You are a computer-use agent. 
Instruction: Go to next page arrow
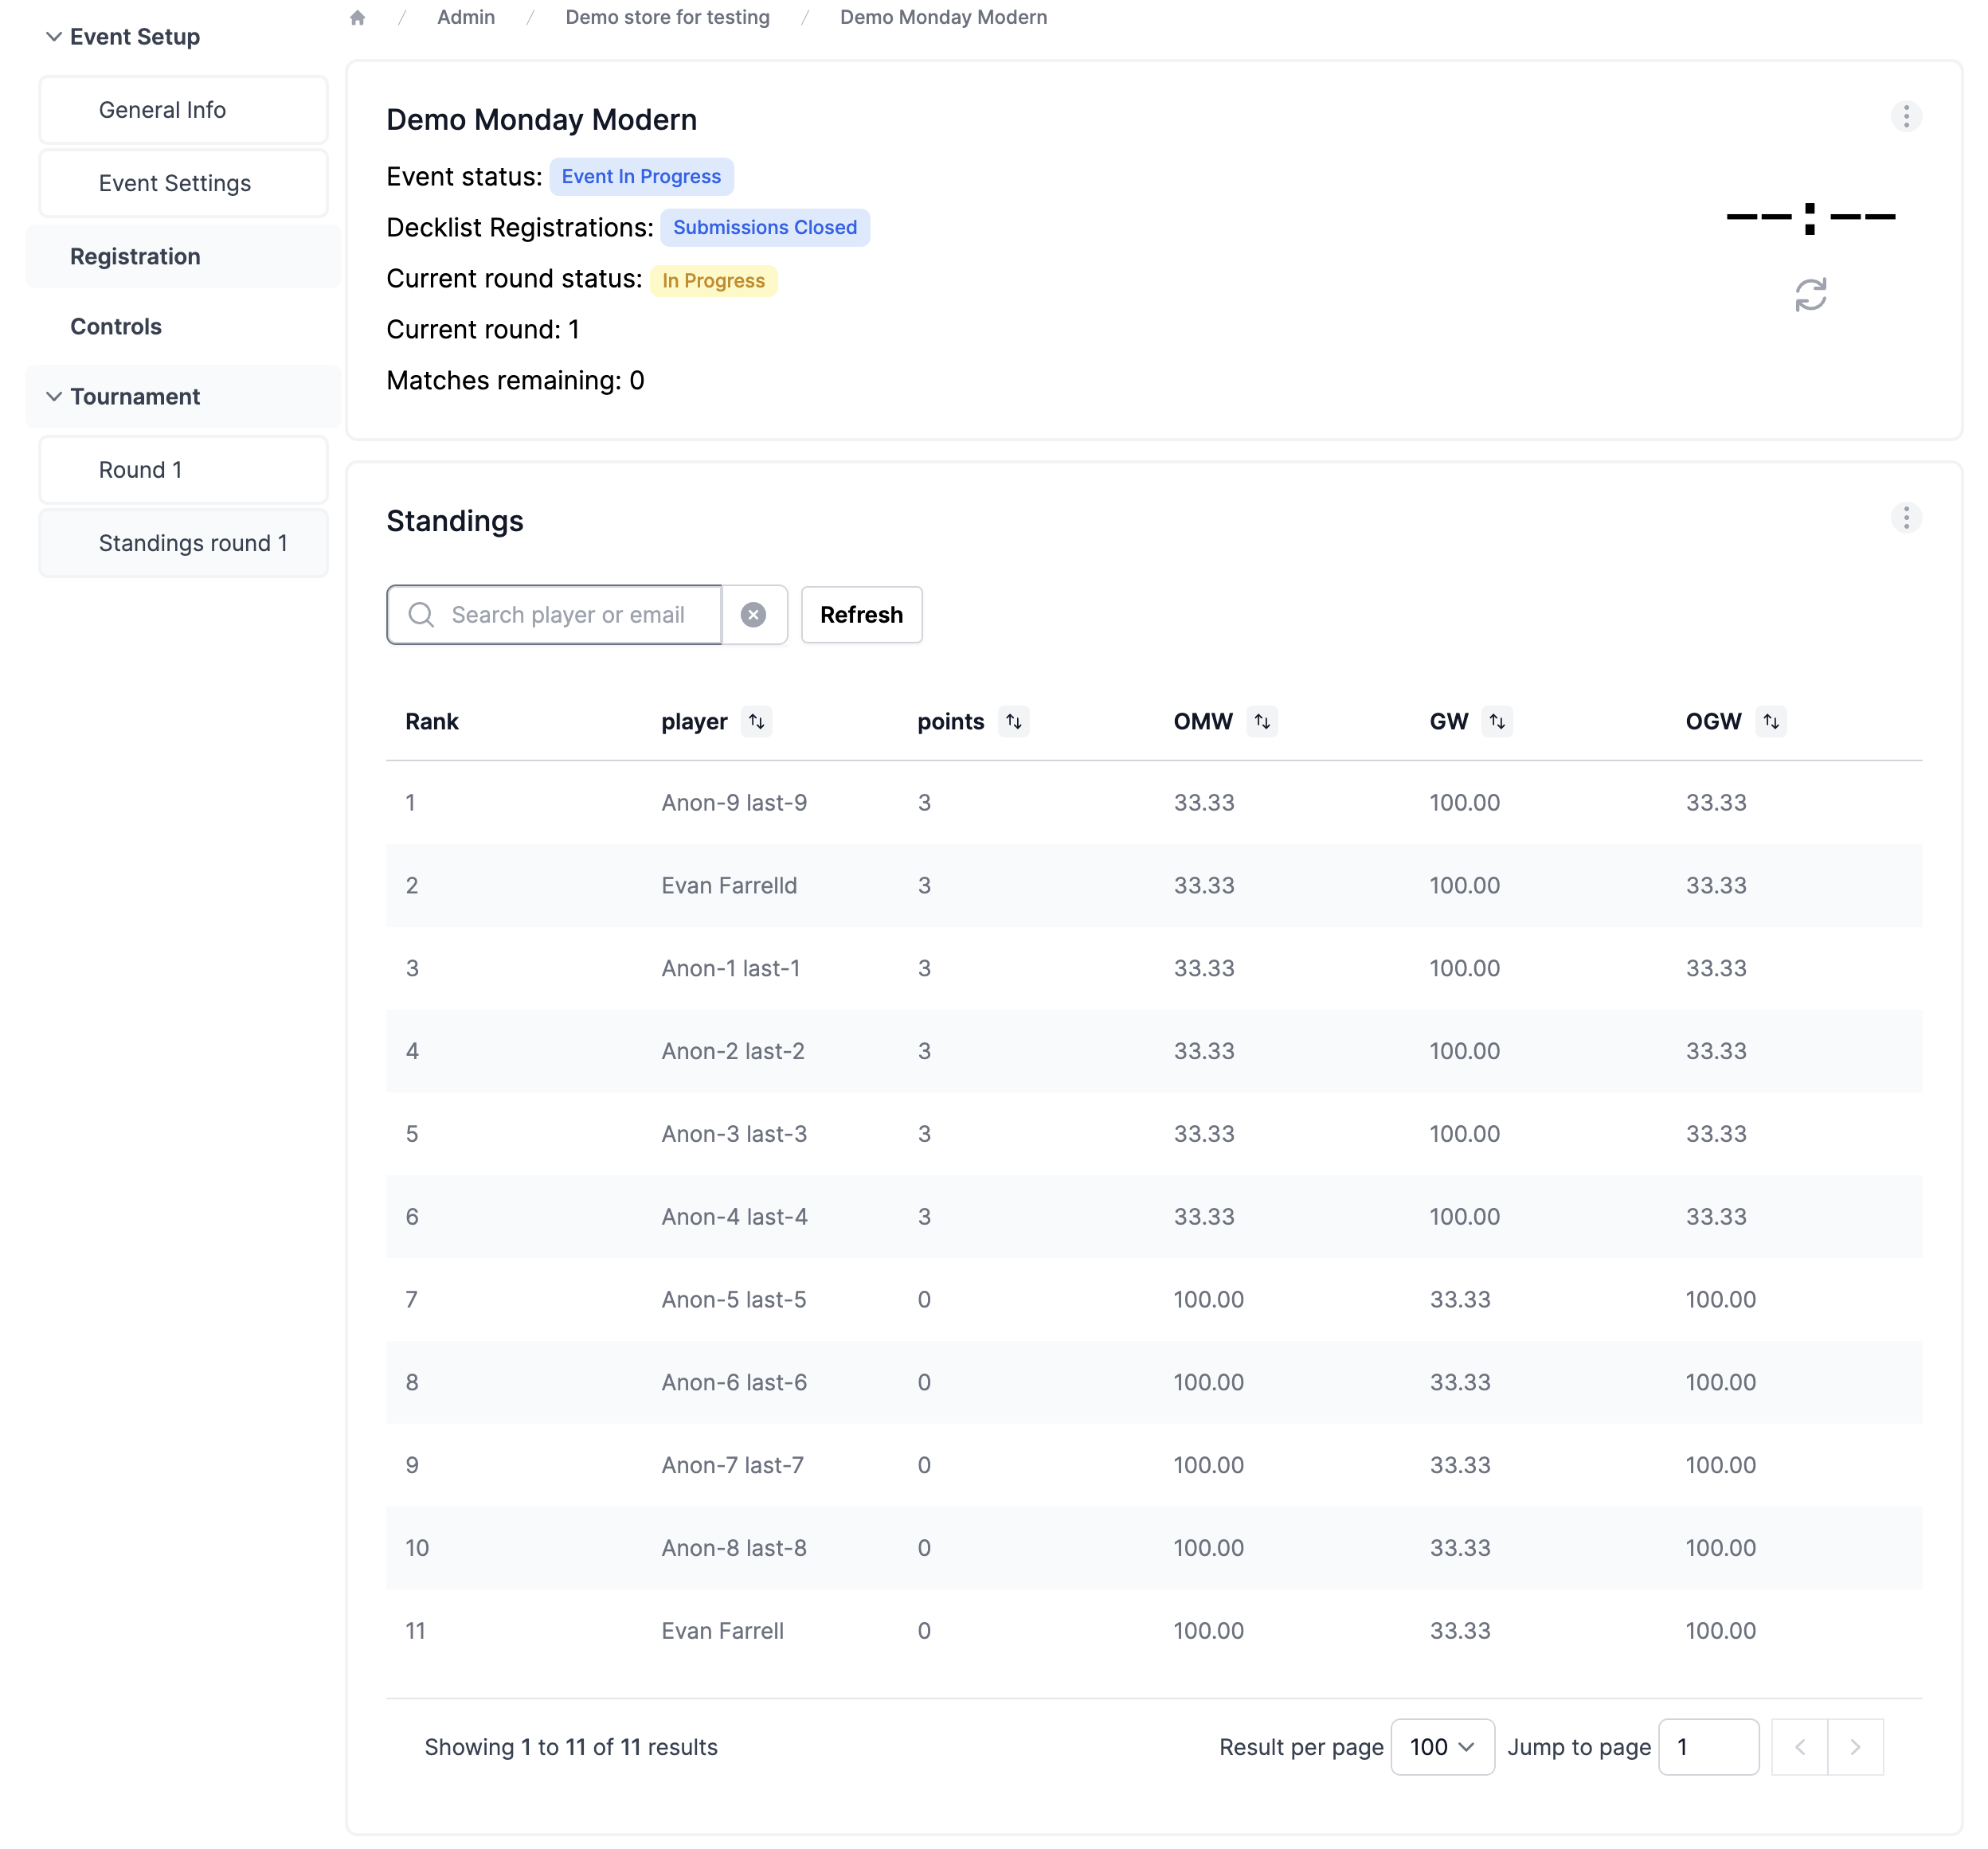(1855, 1747)
